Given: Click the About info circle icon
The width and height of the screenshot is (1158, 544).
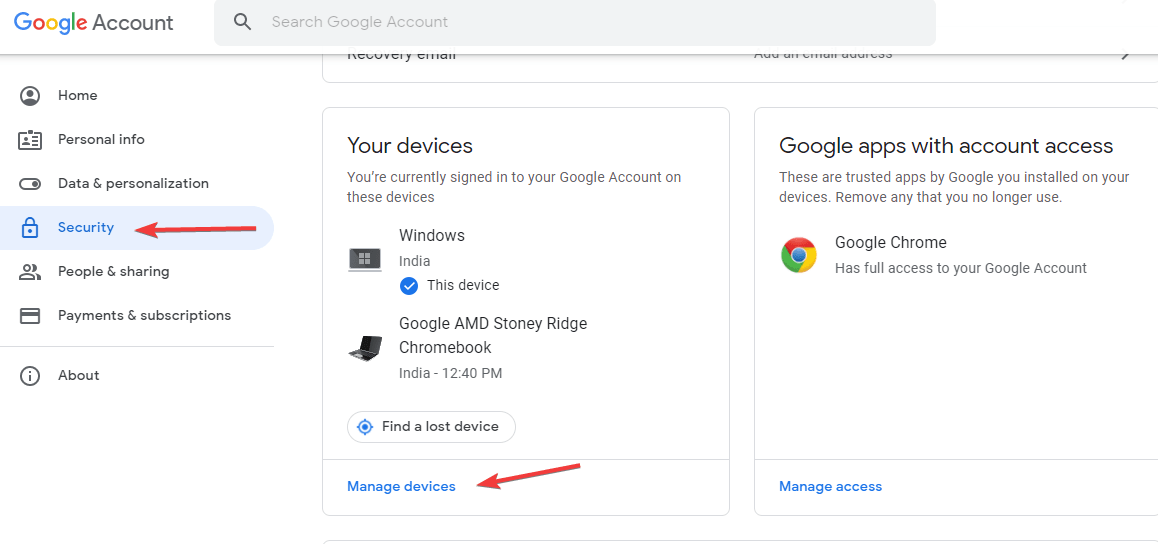Looking at the screenshot, I should click(x=30, y=376).
